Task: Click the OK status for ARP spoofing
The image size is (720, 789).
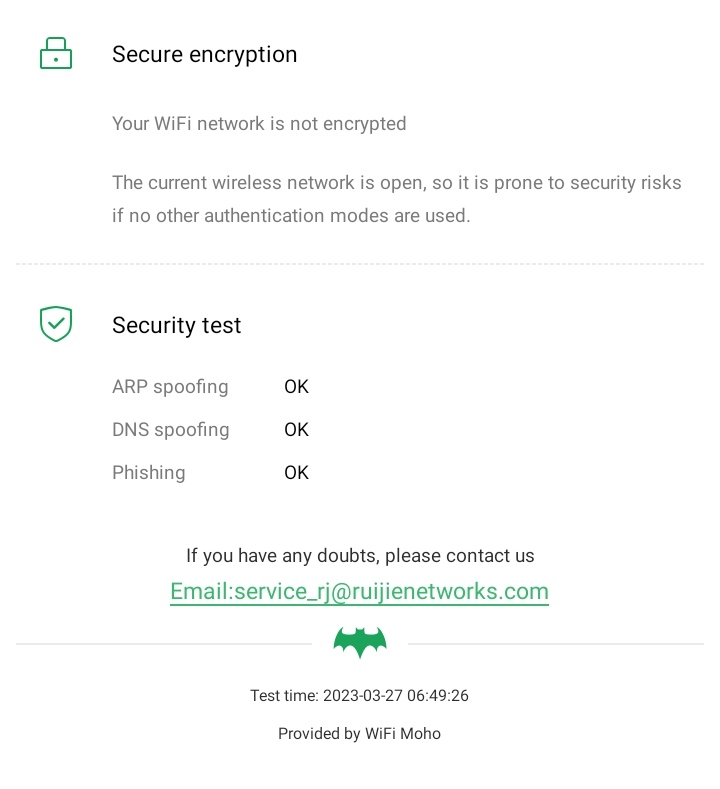Action: click(296, 386)
